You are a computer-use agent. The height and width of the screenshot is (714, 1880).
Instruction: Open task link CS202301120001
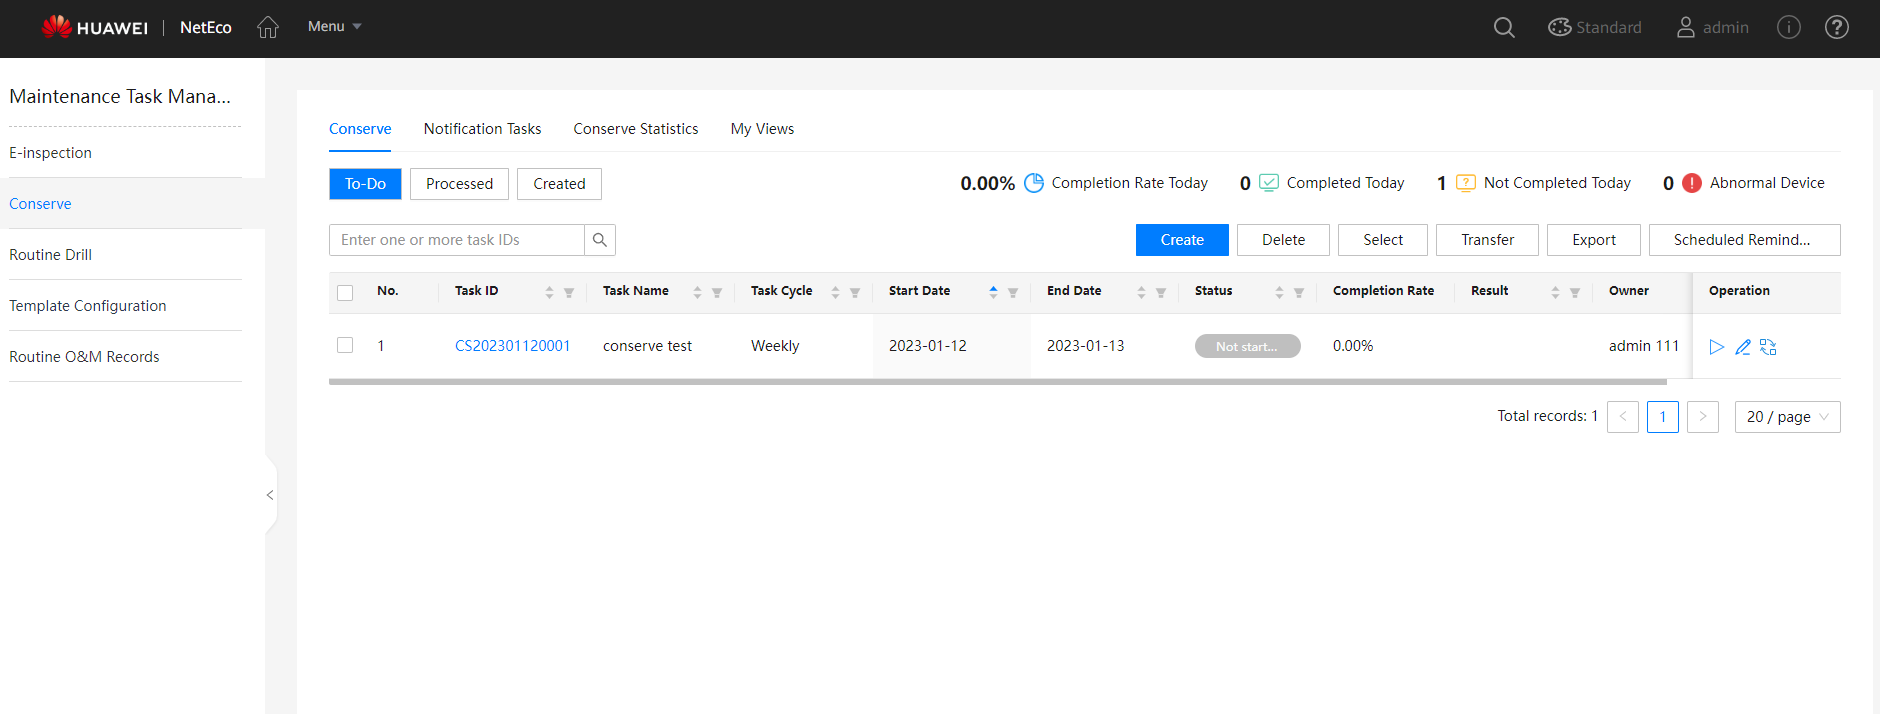[512, 346]
